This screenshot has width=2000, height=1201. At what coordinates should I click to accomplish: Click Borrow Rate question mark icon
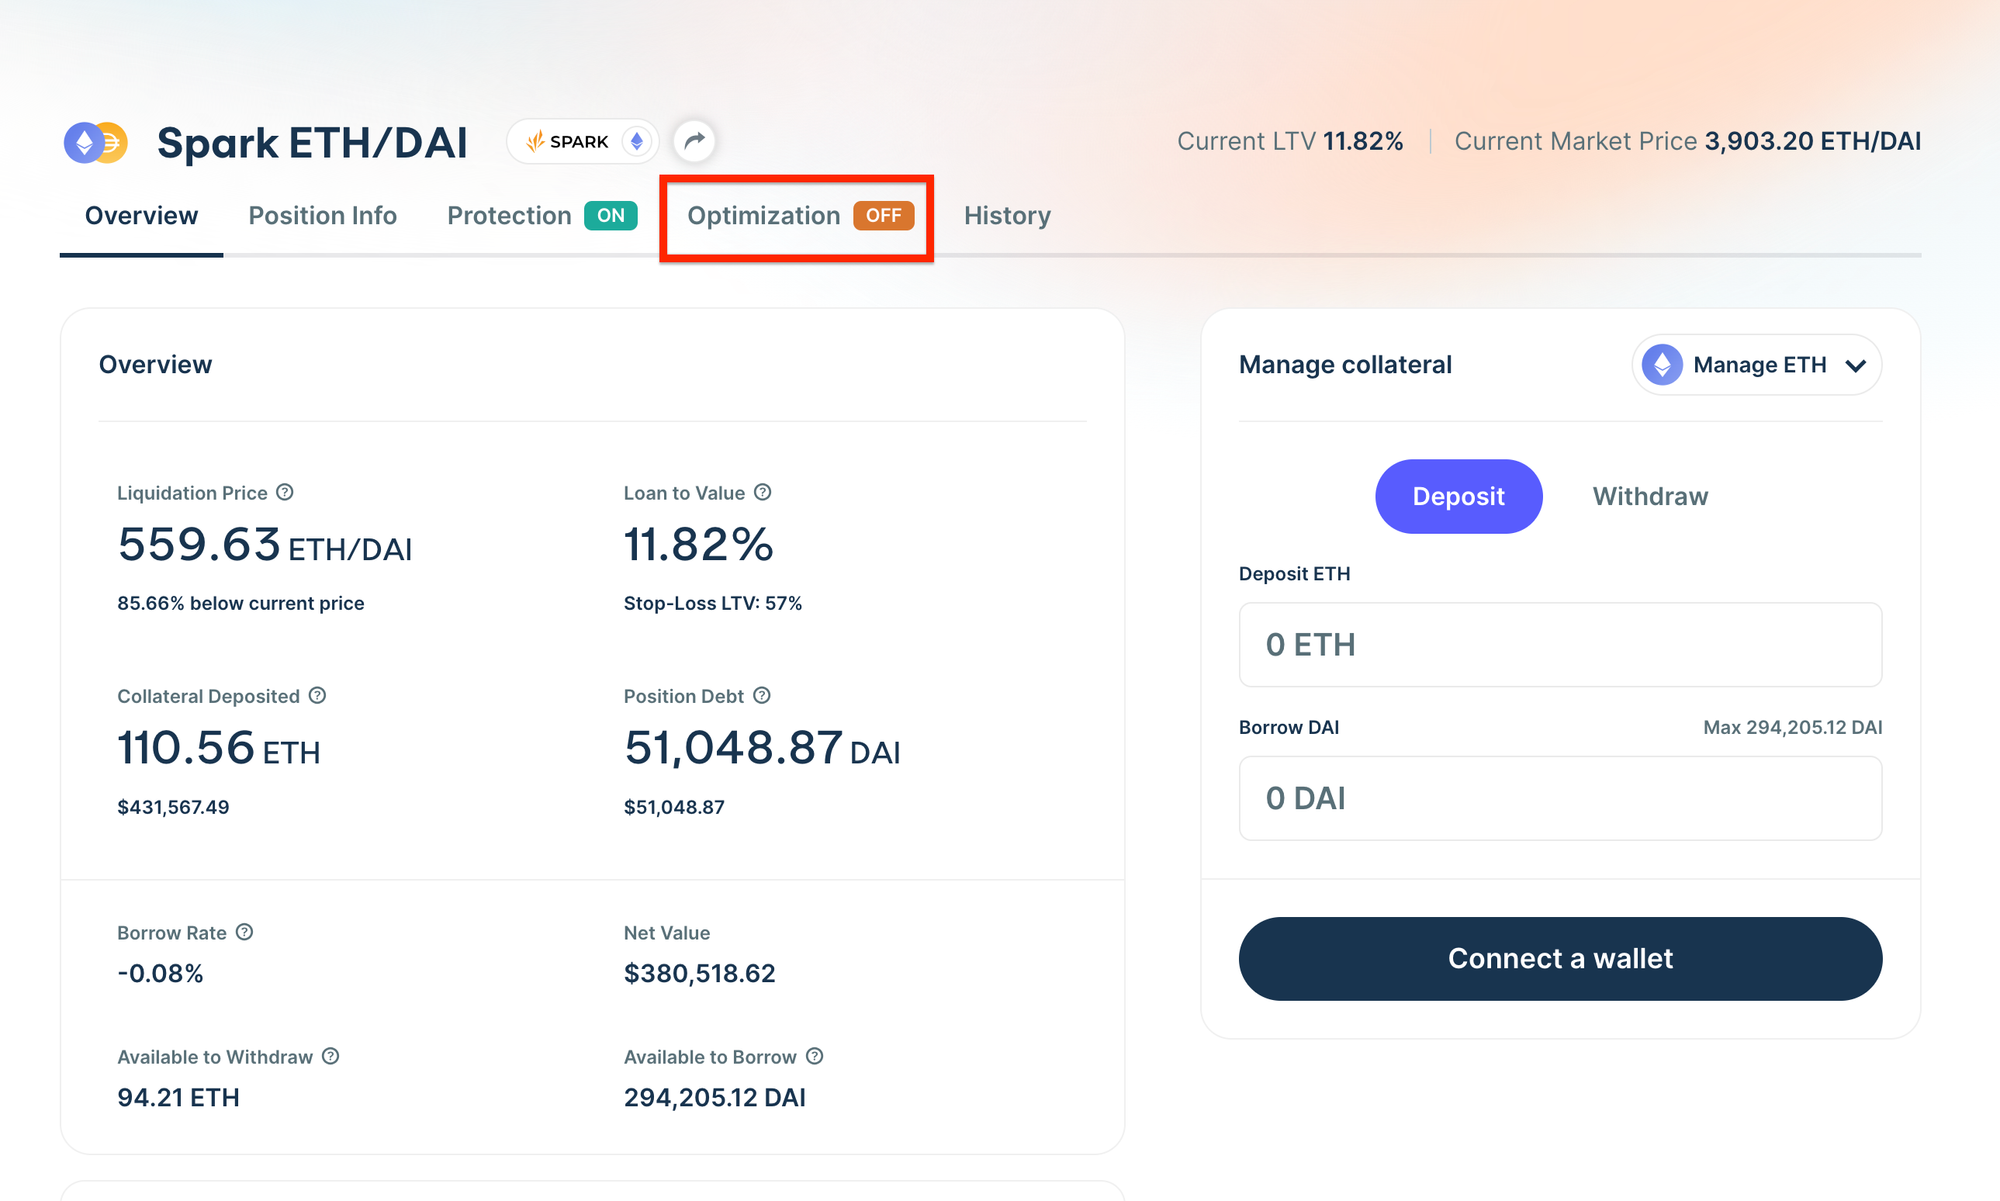click(245, 932)
